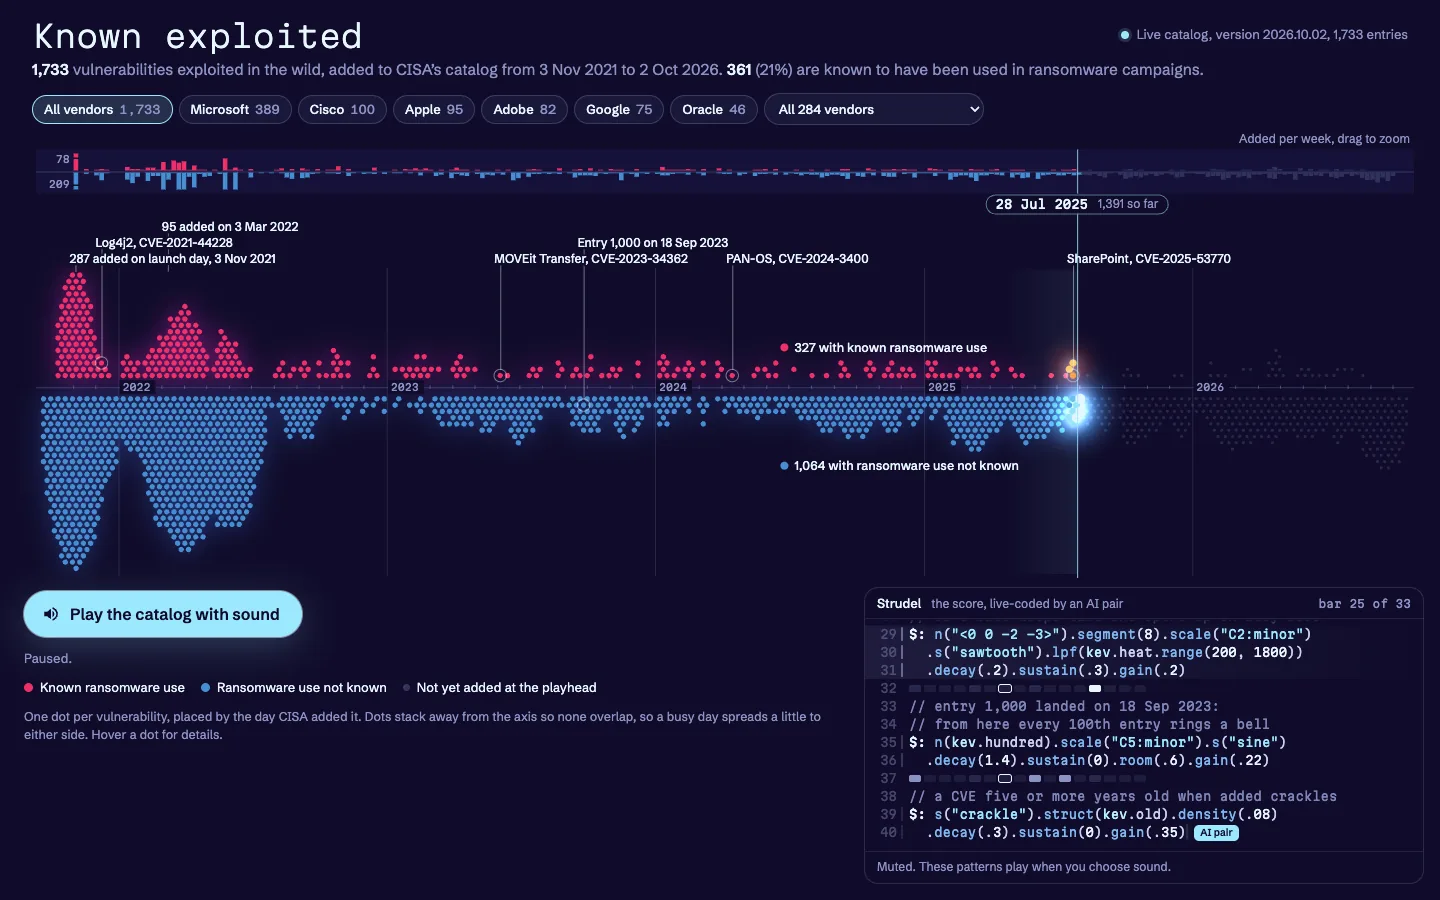Play the catalog with sound
The width and height of the screenshot is (1440, 900).
click(163, 614)
